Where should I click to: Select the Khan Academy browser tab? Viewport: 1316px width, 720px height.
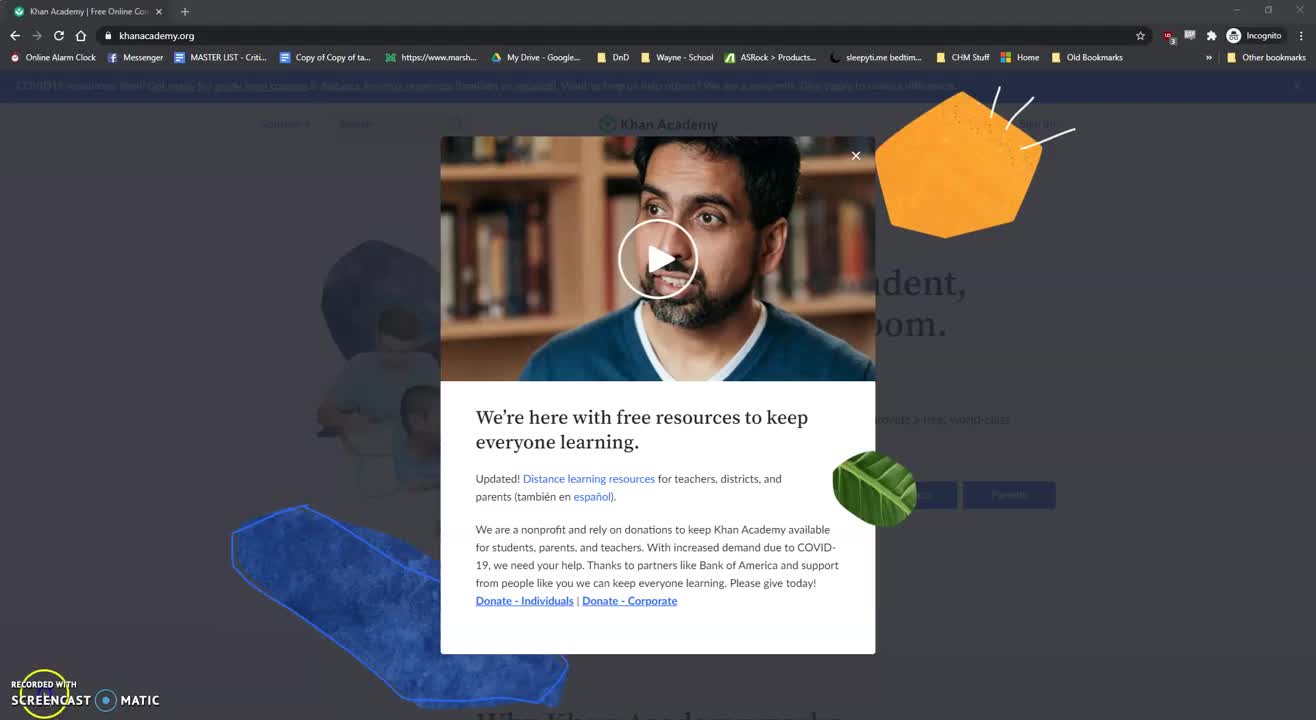point(88,11)
